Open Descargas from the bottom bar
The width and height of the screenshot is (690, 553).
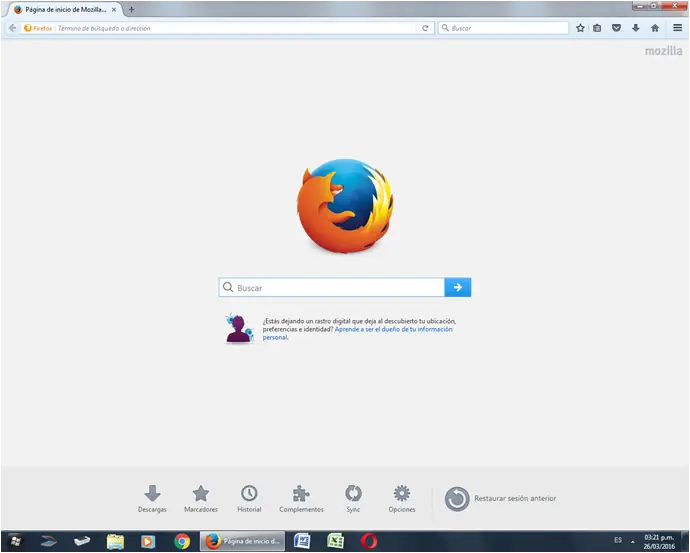point(152,498)
